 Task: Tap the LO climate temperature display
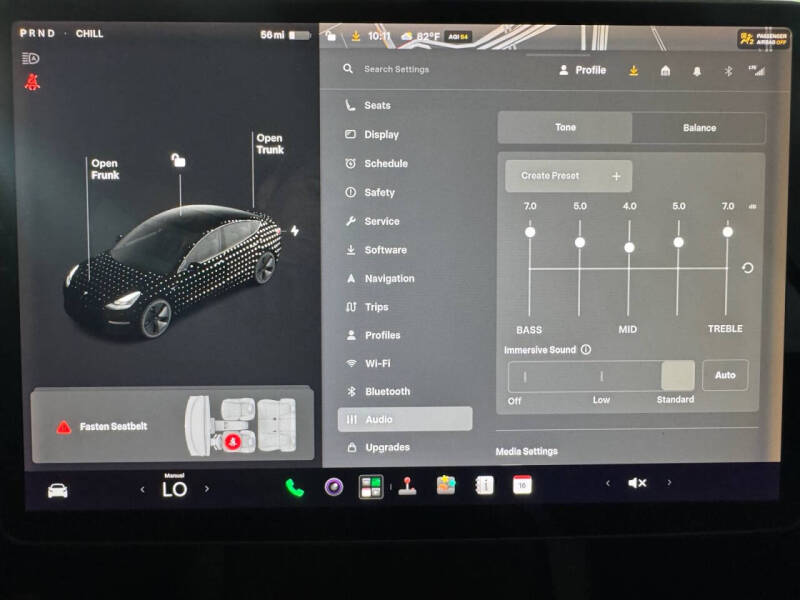(x=174, y=487)
